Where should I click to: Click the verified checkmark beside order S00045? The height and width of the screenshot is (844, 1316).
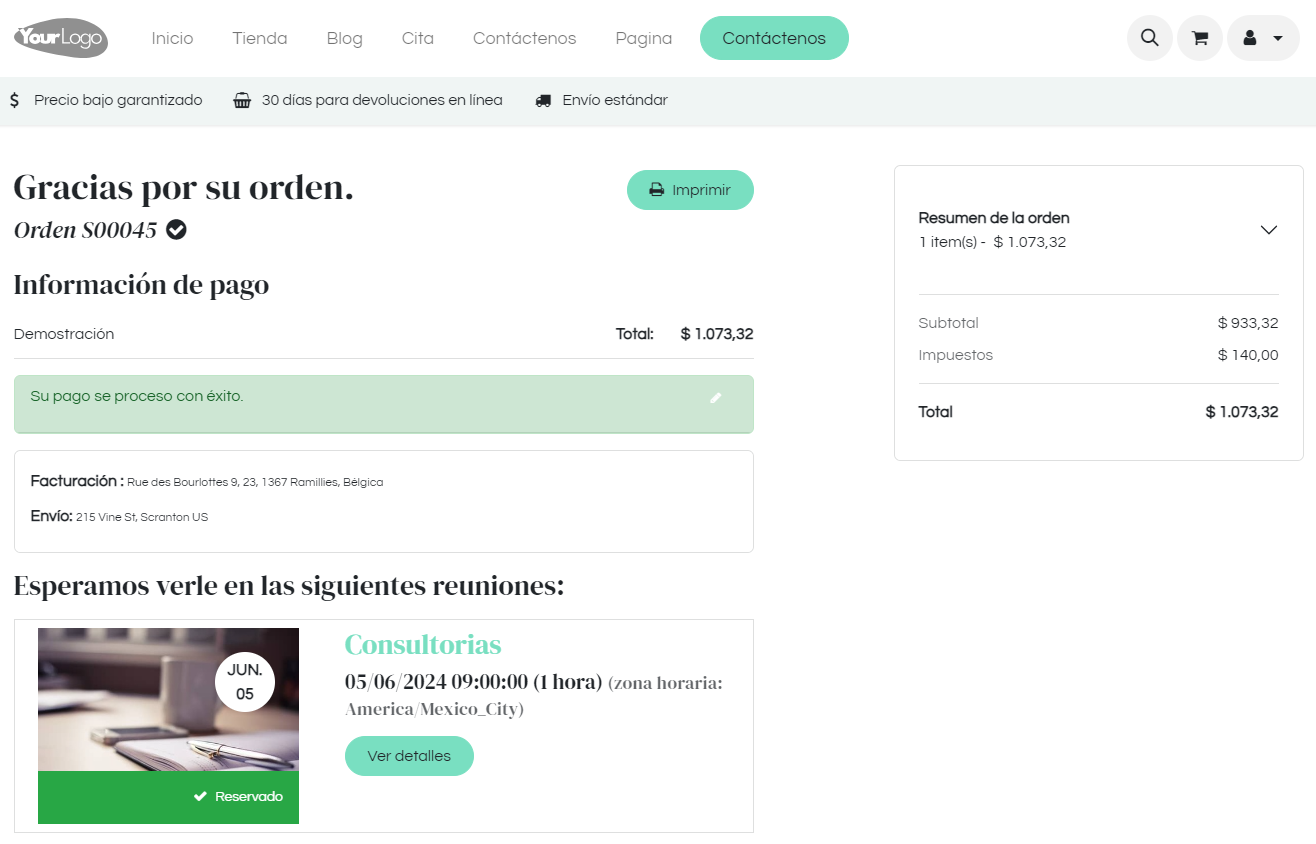pos(176,230)
